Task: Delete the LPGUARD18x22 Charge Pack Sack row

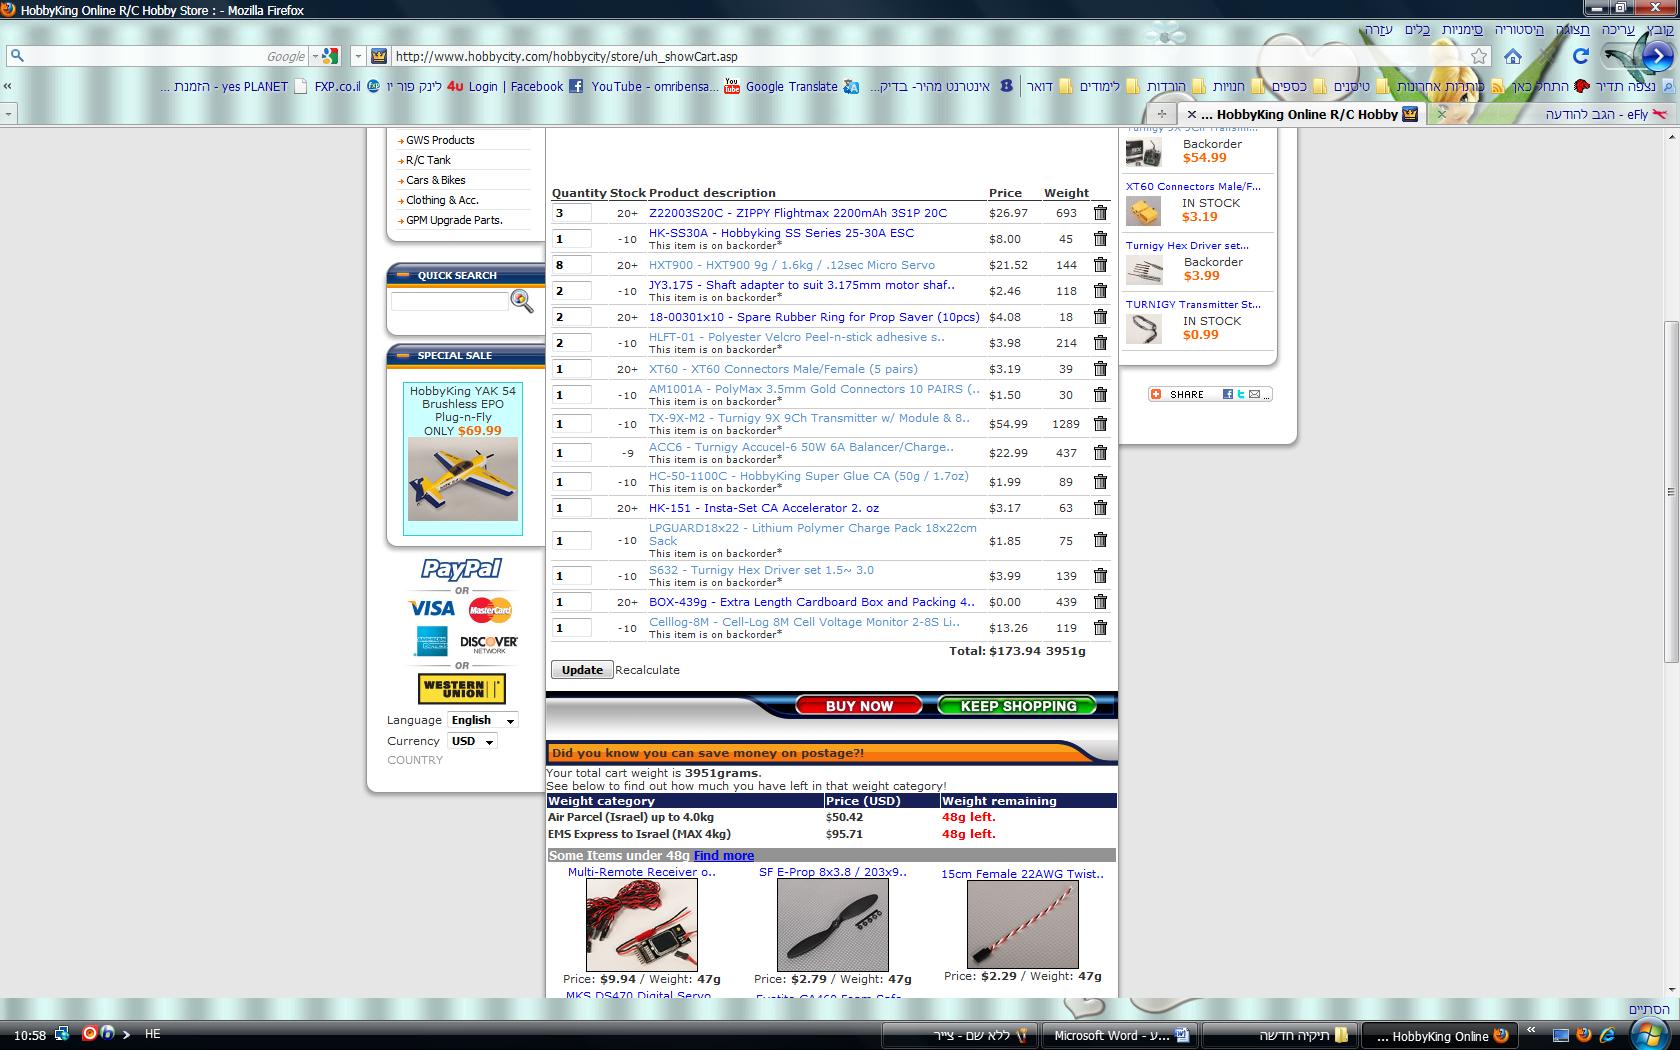Action: tap(1100, 540)
